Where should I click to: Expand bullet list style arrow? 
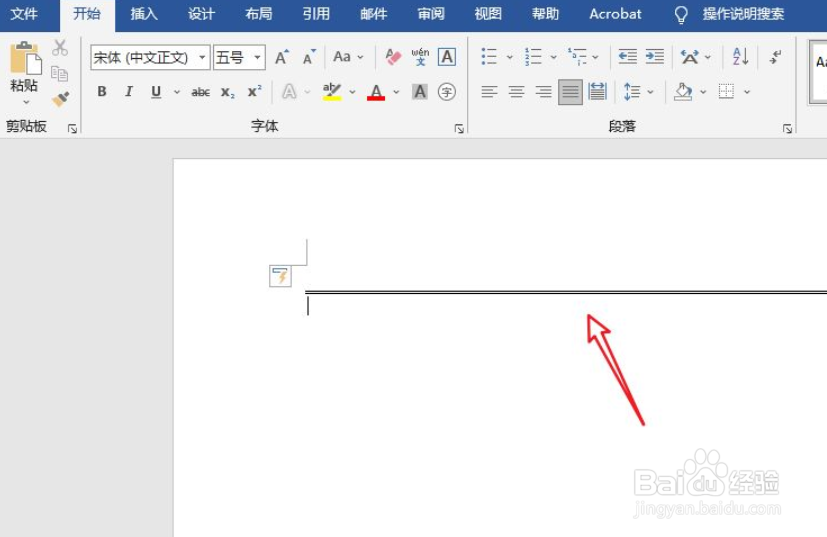pyautogui.click(x=509, y=57)
